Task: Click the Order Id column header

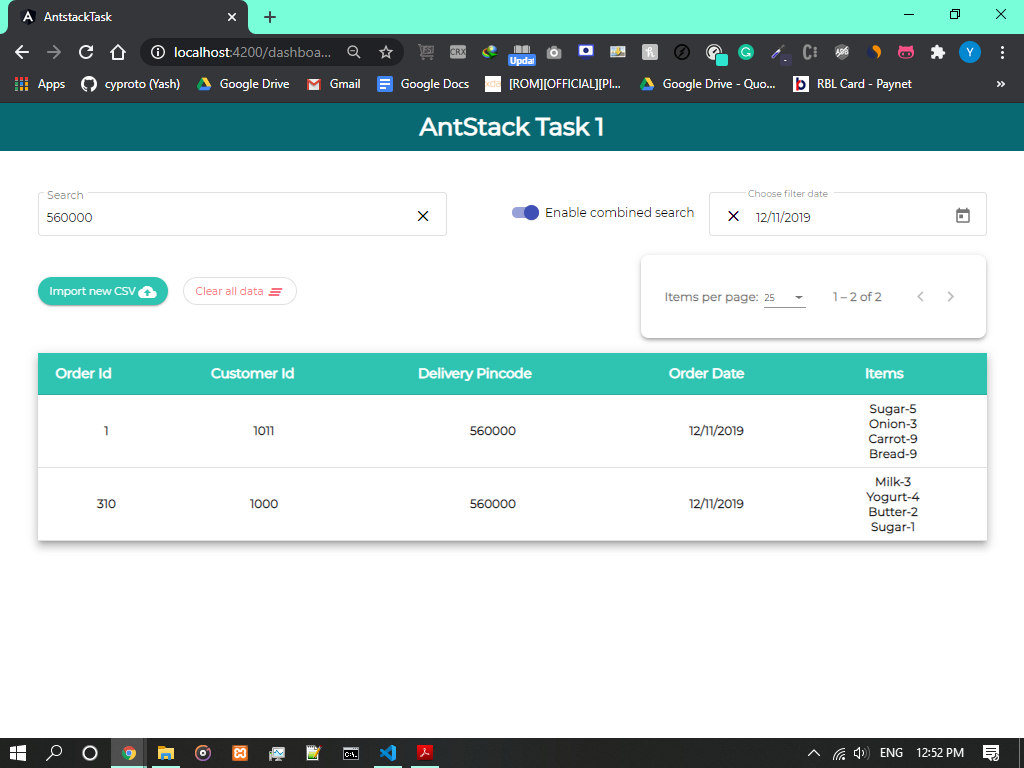Action: (84, 374)
